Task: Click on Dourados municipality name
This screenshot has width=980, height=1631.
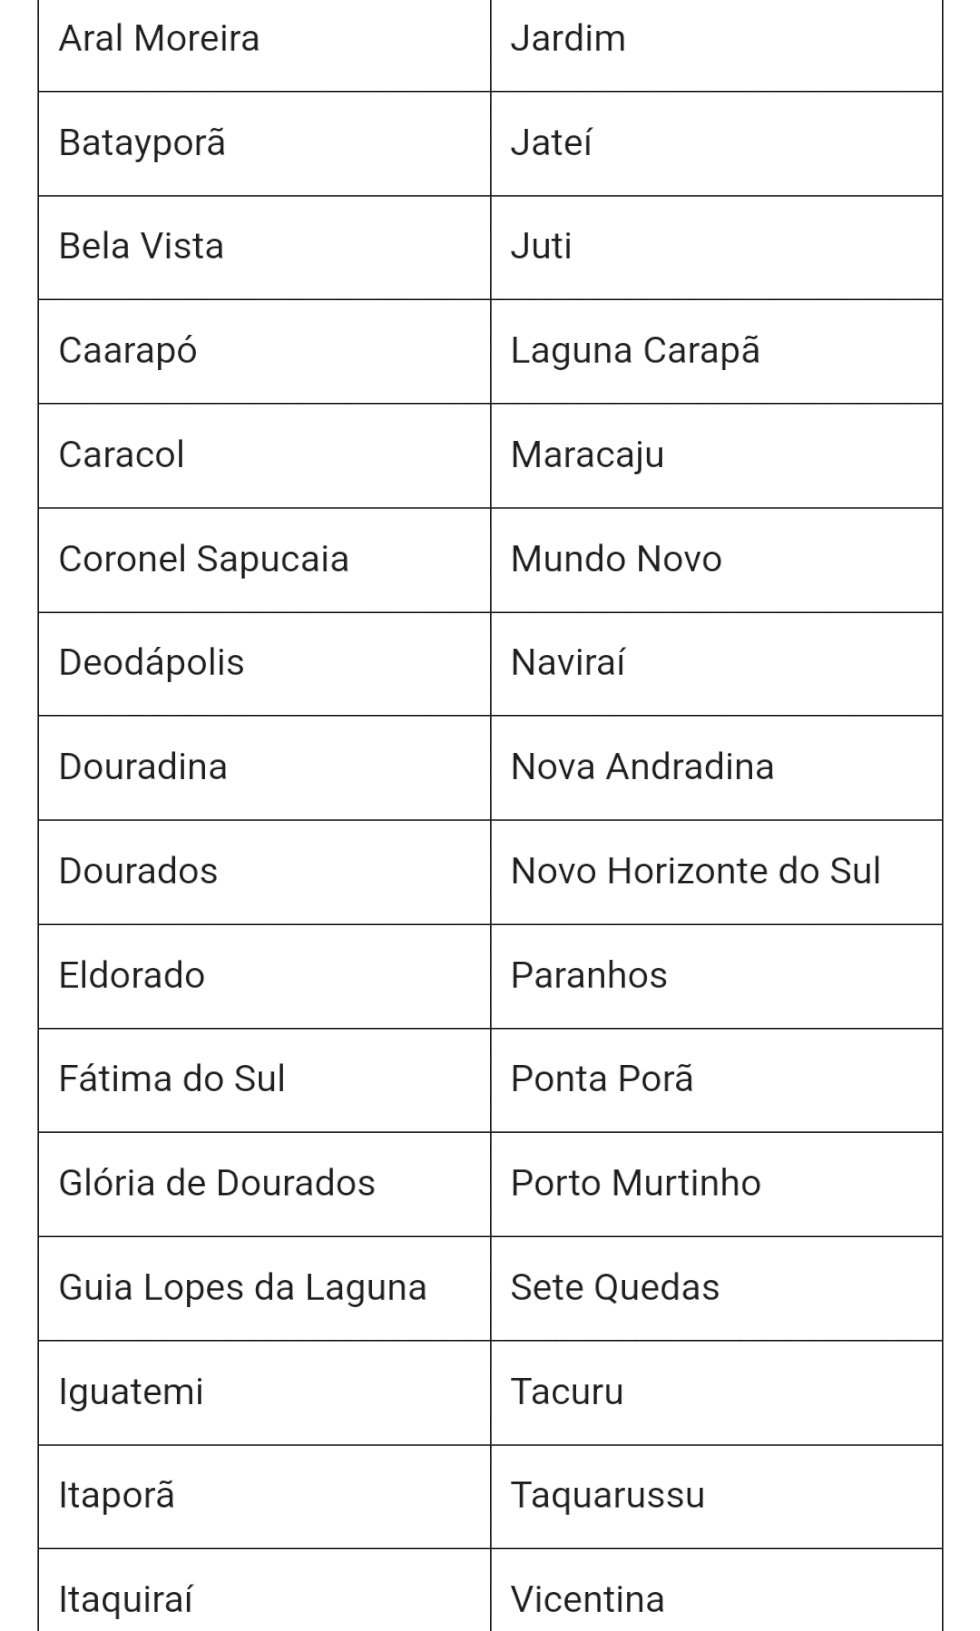Action: pos(138,871)
